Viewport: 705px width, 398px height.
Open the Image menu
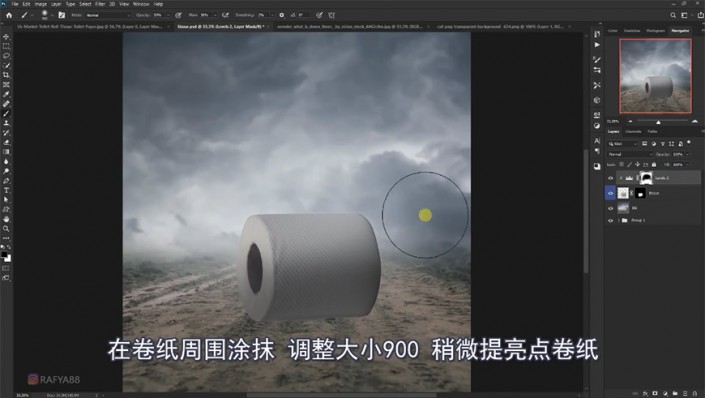tap(40, 4)
